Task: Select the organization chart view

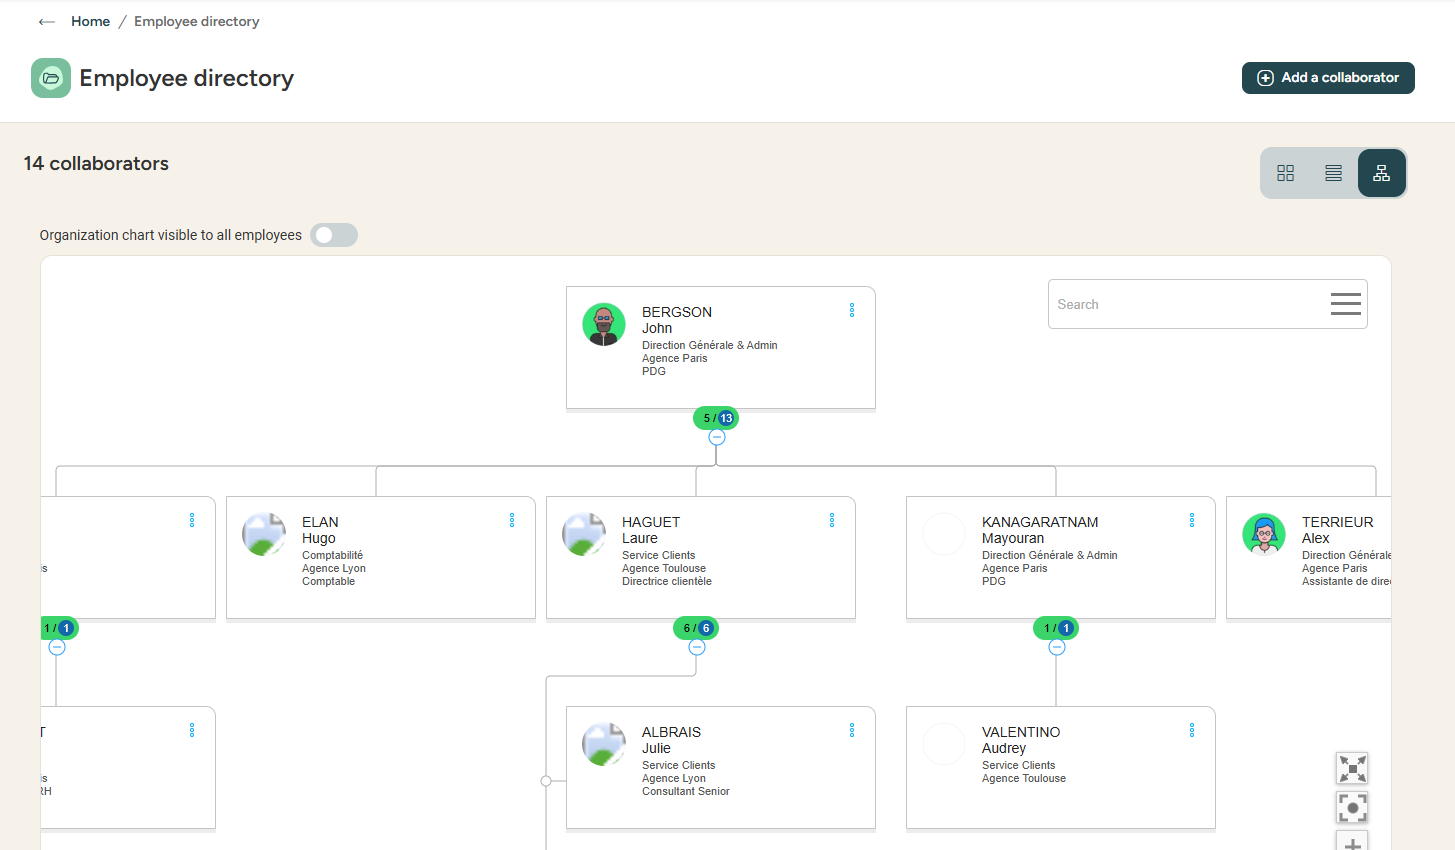Action: [1381, 173]
